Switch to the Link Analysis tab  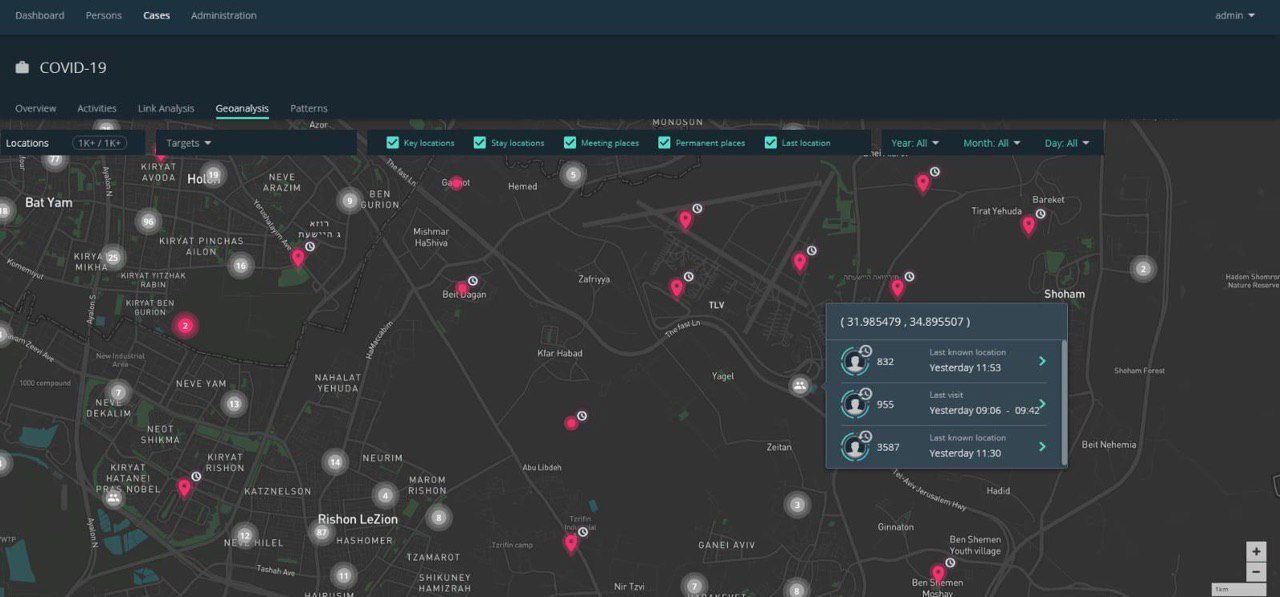pos(166,108)
